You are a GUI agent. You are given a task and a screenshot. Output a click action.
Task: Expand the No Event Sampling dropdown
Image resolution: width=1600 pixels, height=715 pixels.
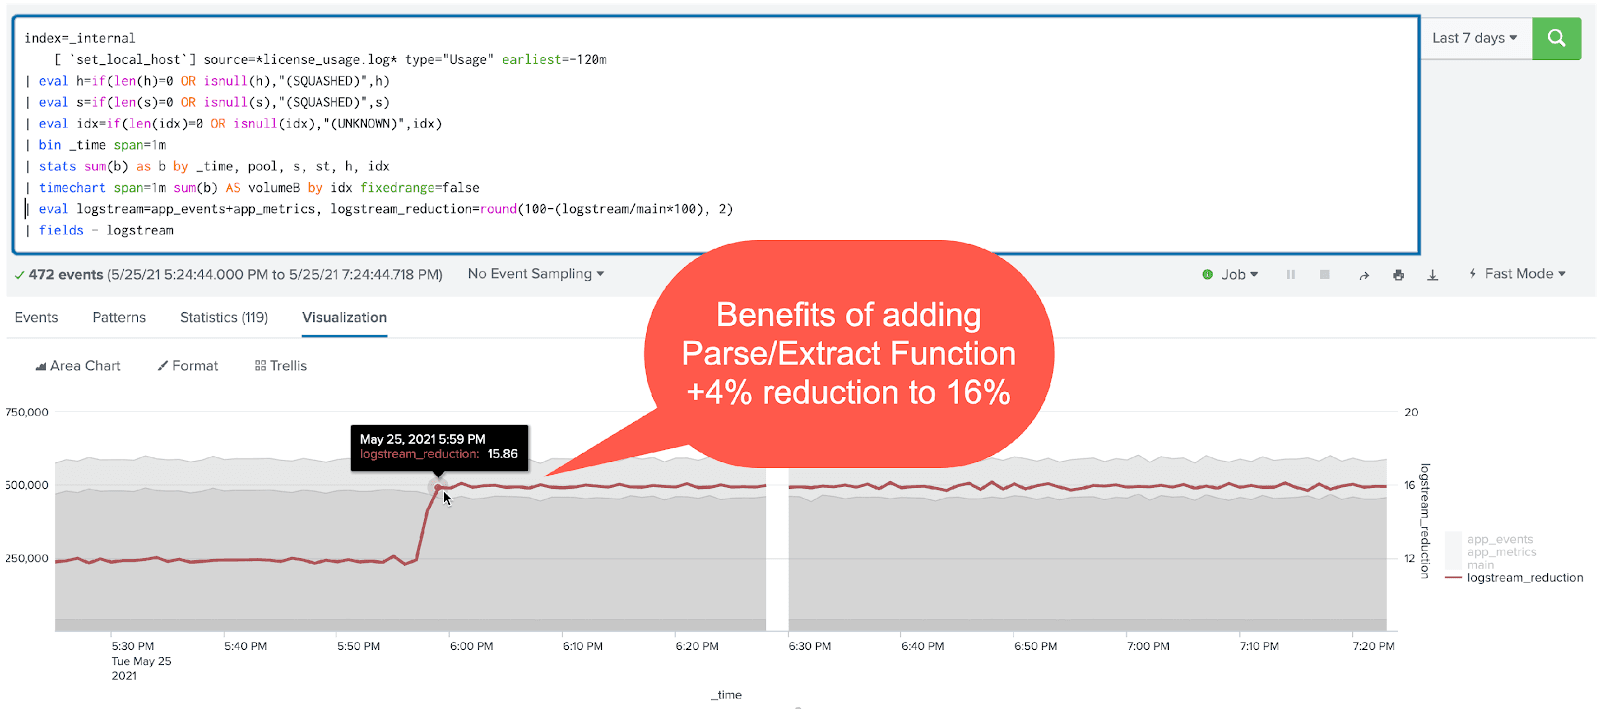535,274
